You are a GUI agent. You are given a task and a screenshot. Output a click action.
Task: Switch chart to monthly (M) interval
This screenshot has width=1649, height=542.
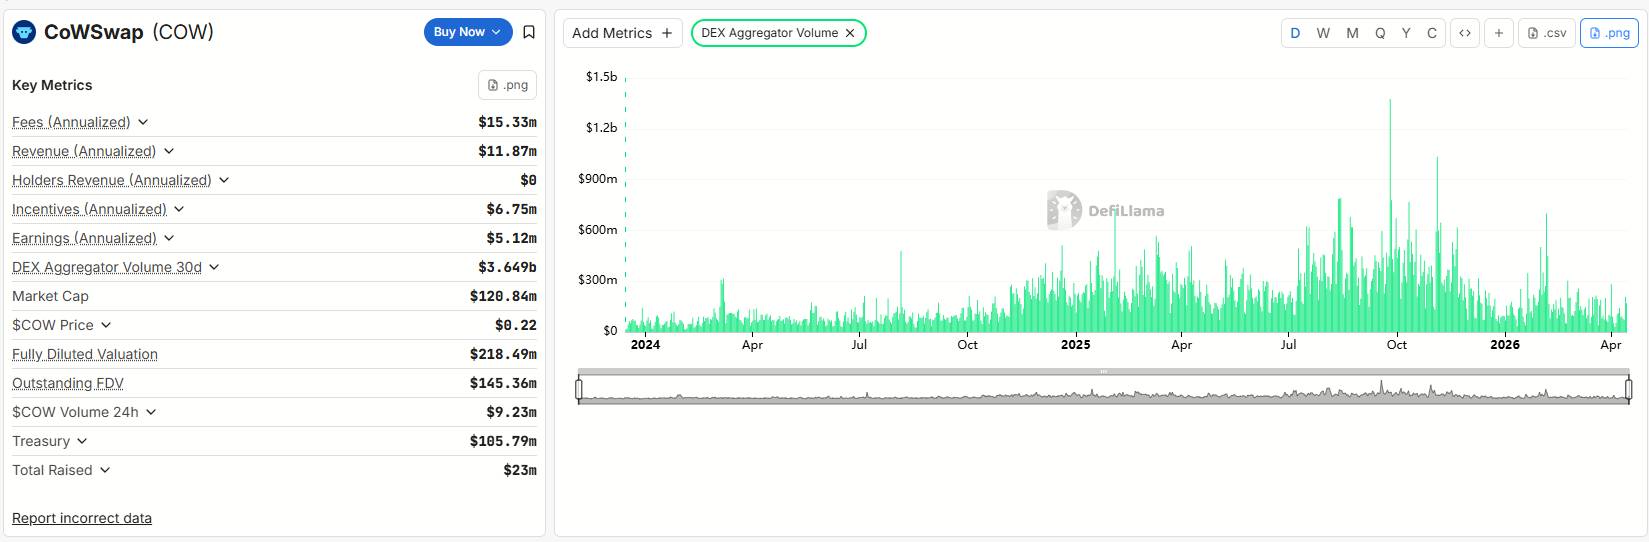[x=1352, y=33]
